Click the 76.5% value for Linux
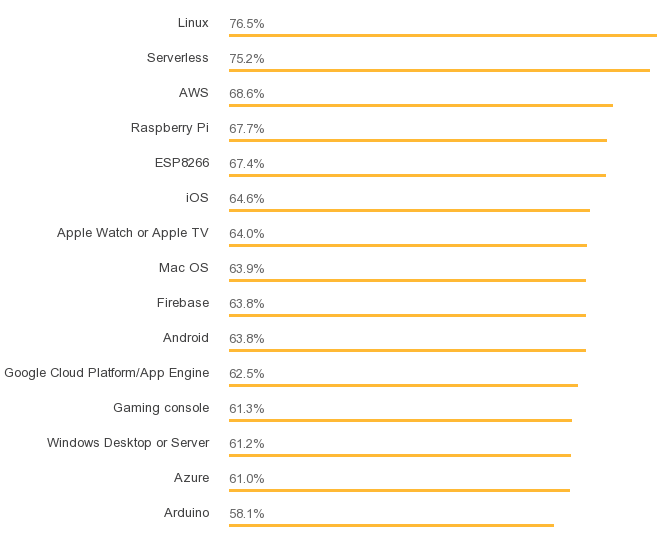 click(x=247, y=24)
